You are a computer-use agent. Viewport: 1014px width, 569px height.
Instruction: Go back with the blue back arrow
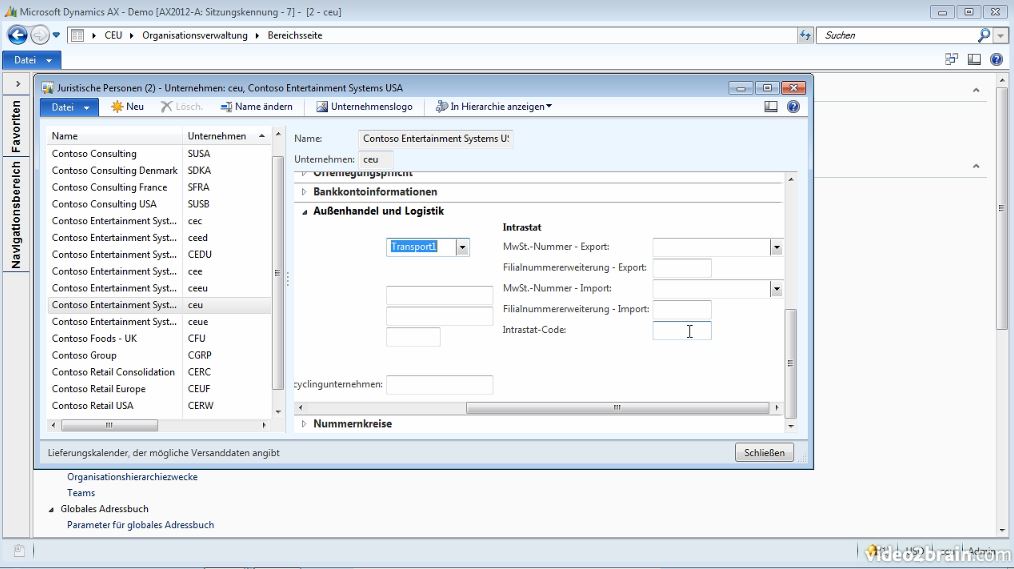coord(17,35)
